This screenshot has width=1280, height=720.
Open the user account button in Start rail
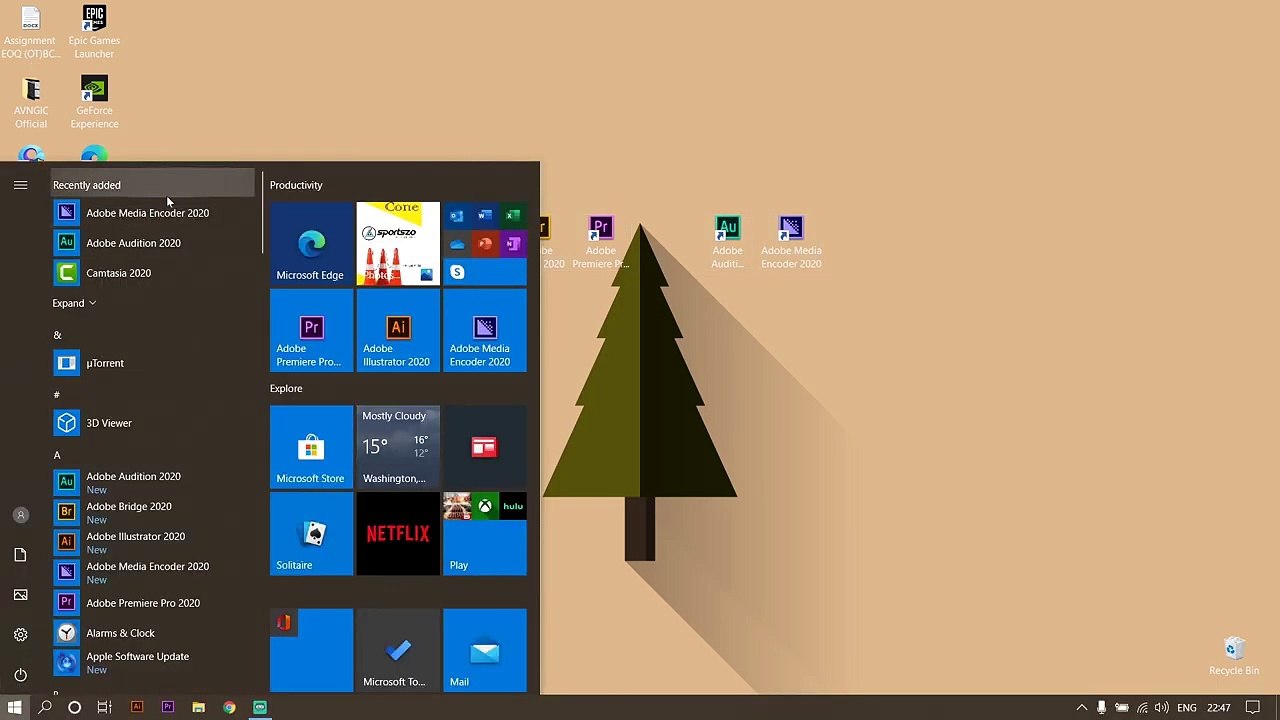point(20,515)
